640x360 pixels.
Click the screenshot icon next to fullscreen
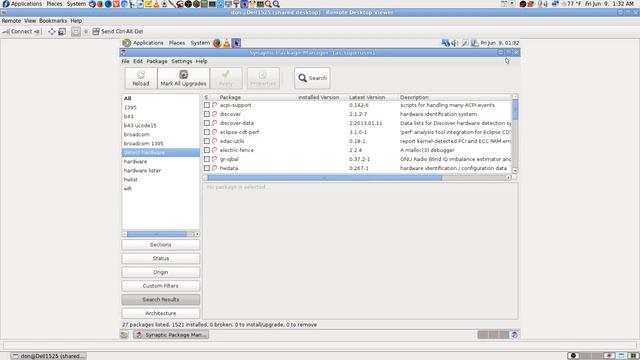[62, 31]
